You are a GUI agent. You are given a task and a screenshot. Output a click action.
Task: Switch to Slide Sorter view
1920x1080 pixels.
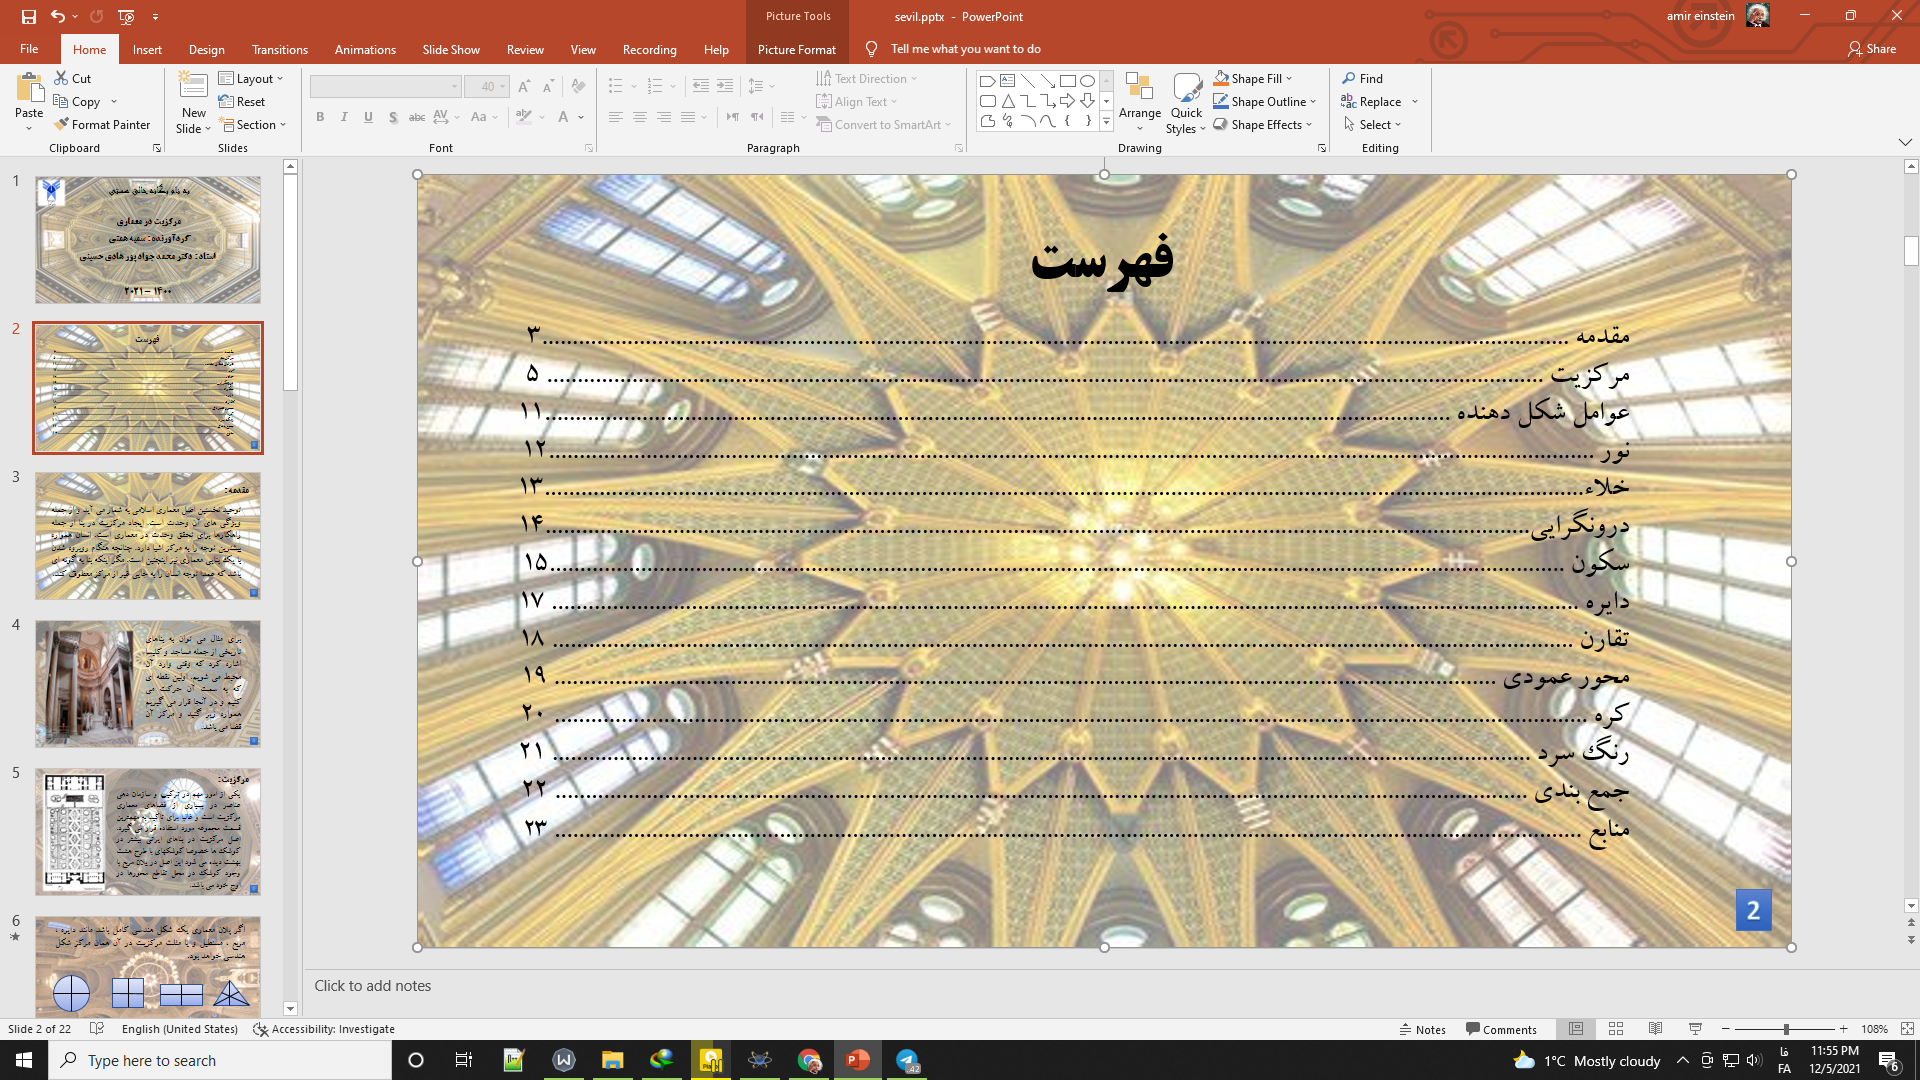[1616, 1029]
